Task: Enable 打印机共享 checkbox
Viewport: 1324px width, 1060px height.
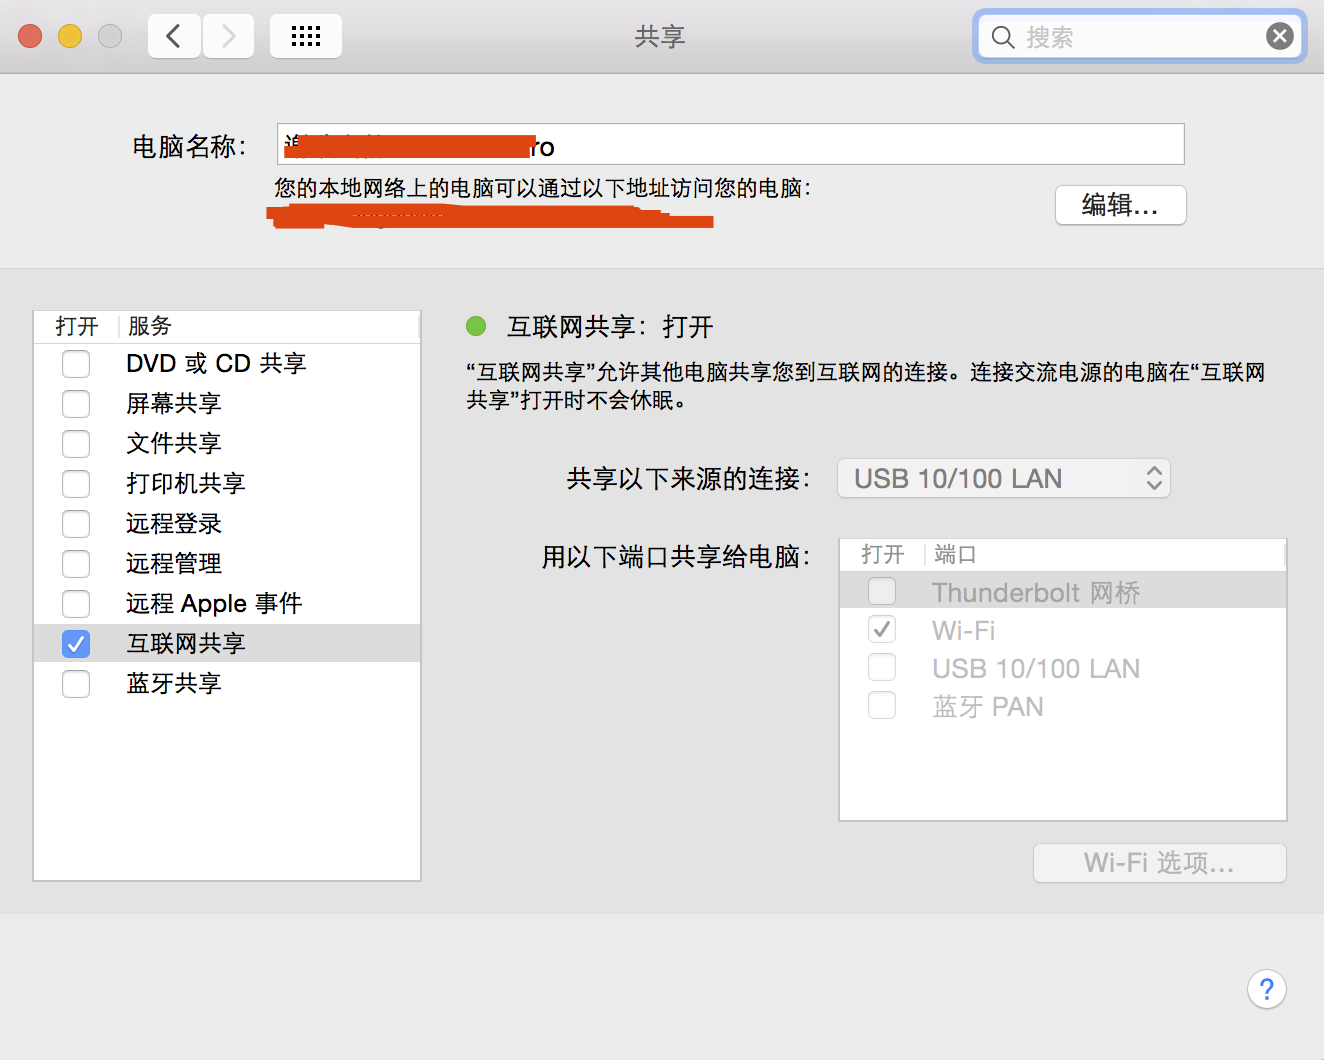Action: point(76,484)
